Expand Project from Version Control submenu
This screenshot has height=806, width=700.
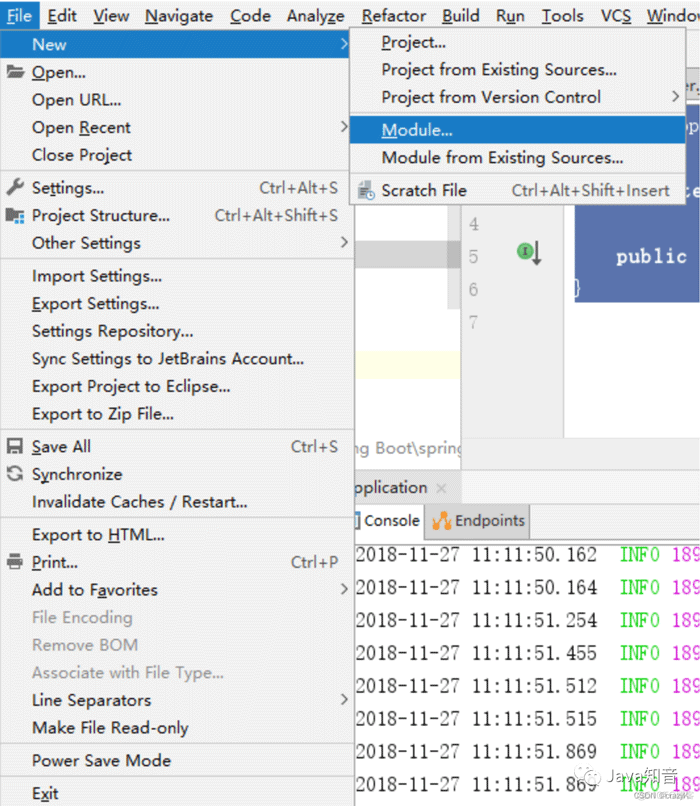pyautogui.click(x=675, y=97)
